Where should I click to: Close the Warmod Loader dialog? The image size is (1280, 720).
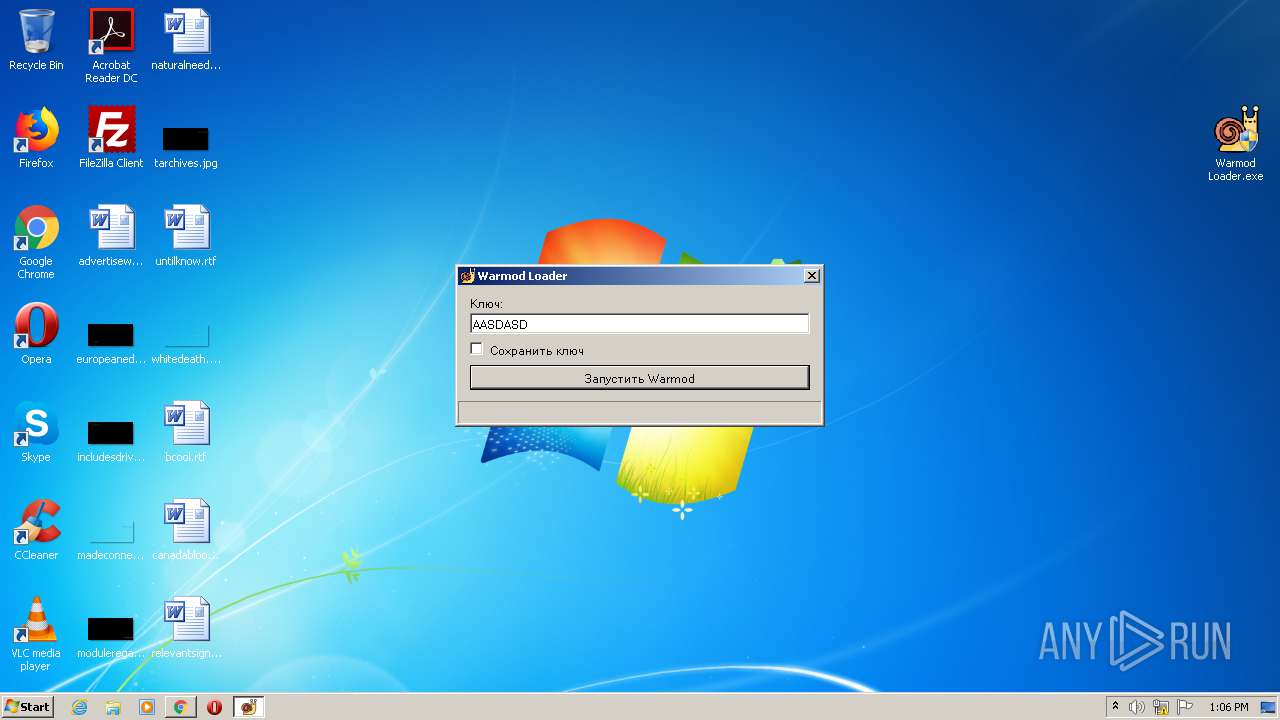[x=812, y=276]
